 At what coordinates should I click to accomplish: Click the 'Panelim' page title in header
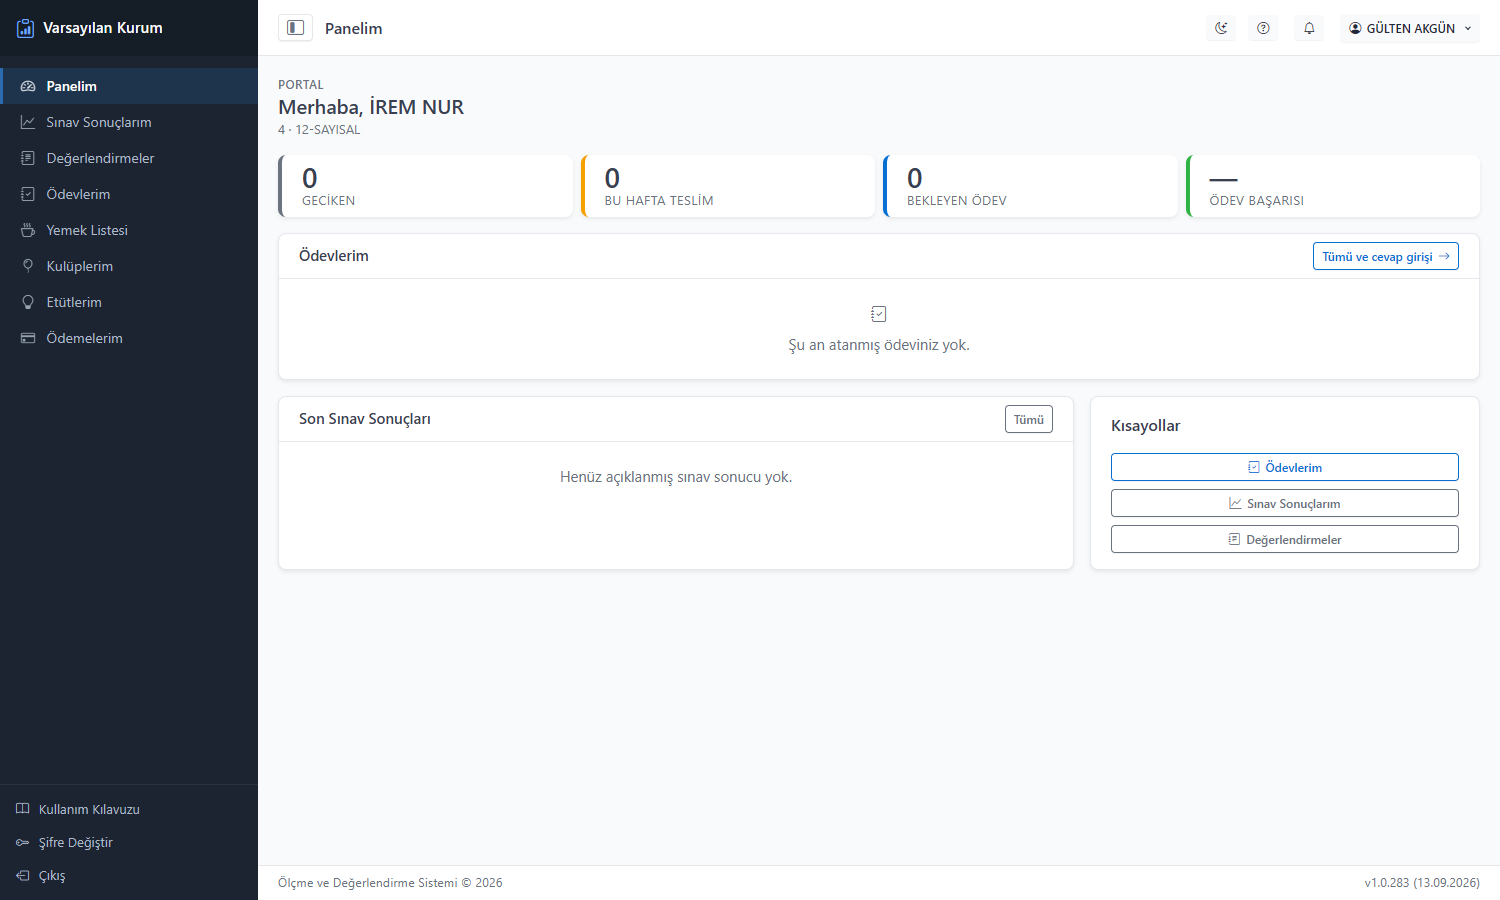(x=354, y=28)
